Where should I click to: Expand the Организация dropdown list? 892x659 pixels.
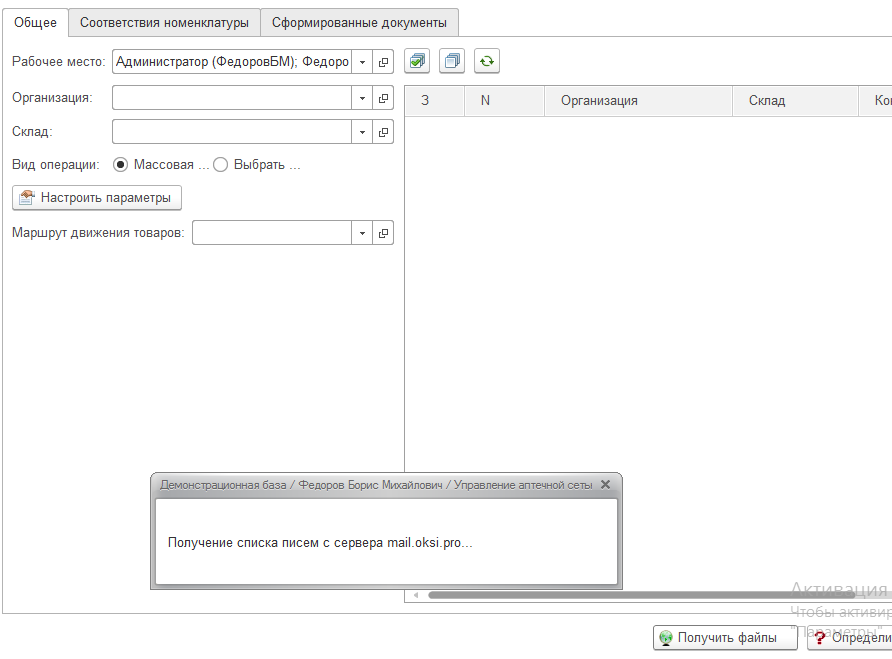[362, 98]
